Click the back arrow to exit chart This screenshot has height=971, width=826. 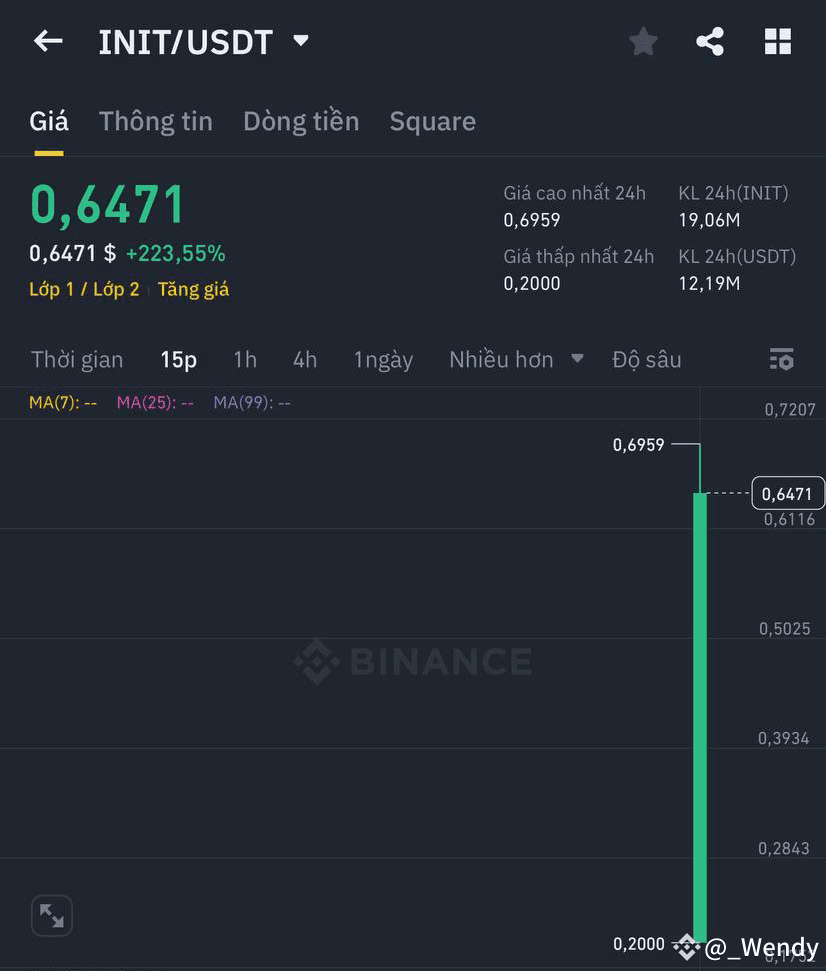47,40
